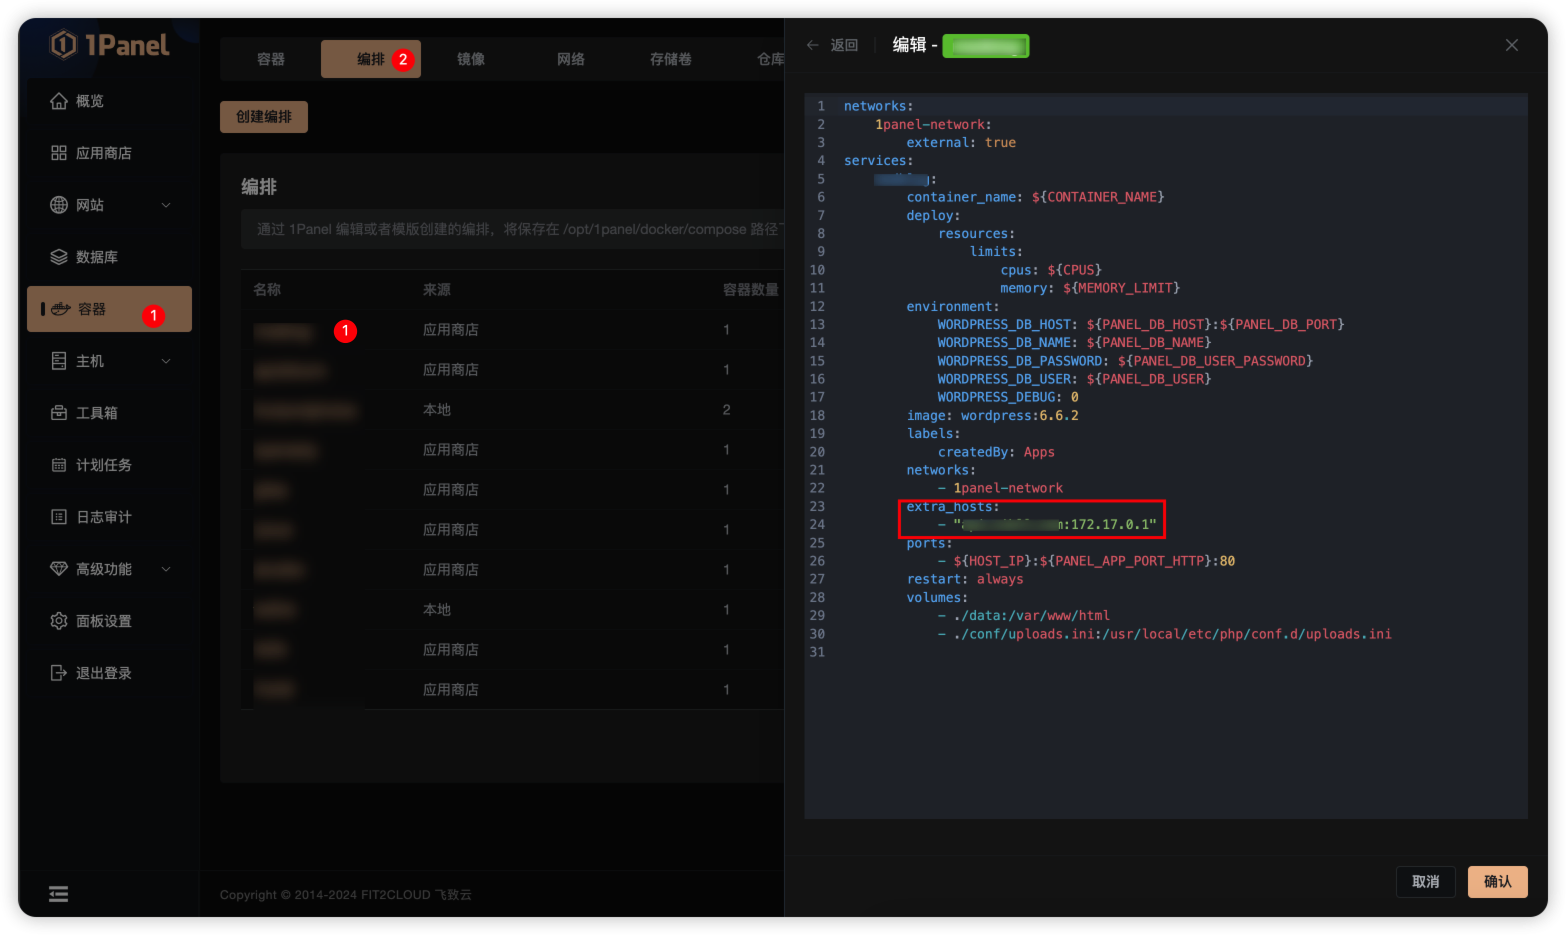Image resolution: width=1566 pixels, height=935 pixels.
Task: Open the 网络 tab
Action: (x=571, y=59)
